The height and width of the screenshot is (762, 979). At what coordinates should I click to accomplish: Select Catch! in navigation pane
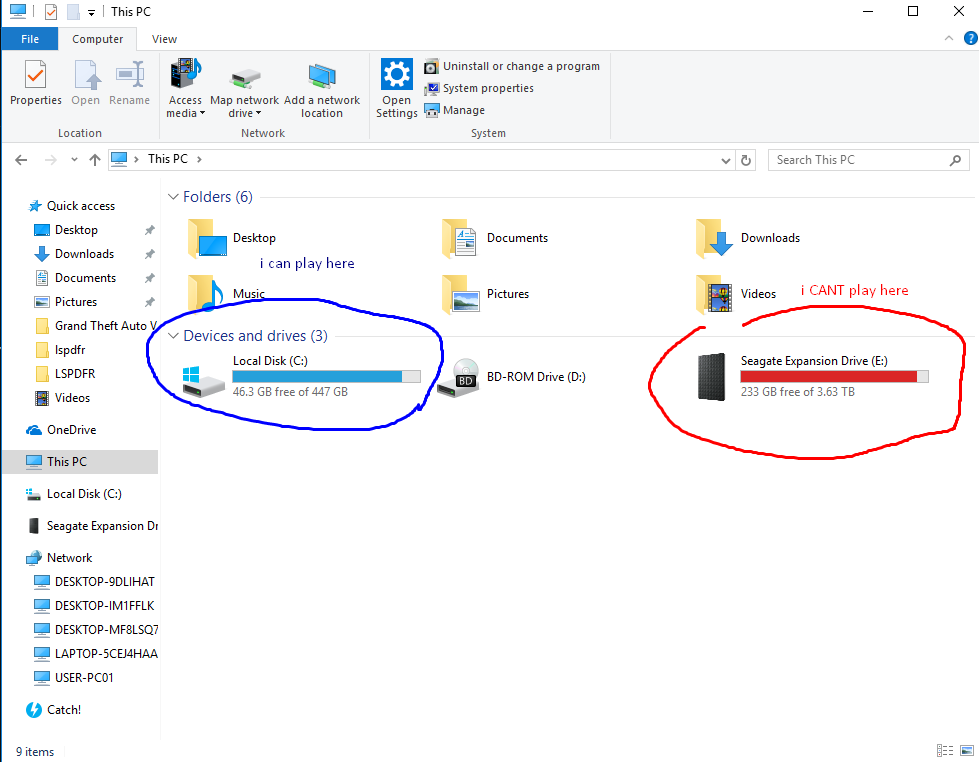[x=63, y=710]
